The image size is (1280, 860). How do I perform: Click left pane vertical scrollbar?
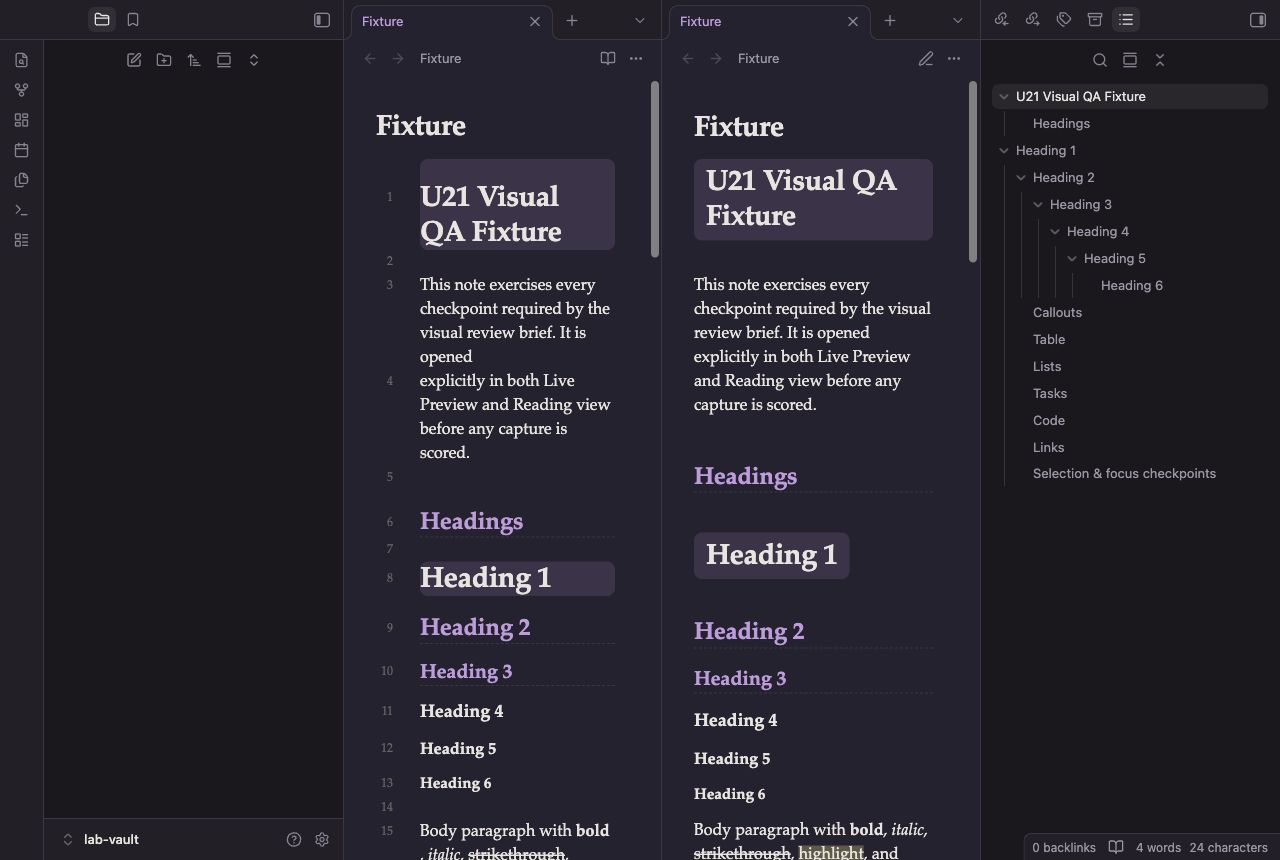[x=655, y=170]
